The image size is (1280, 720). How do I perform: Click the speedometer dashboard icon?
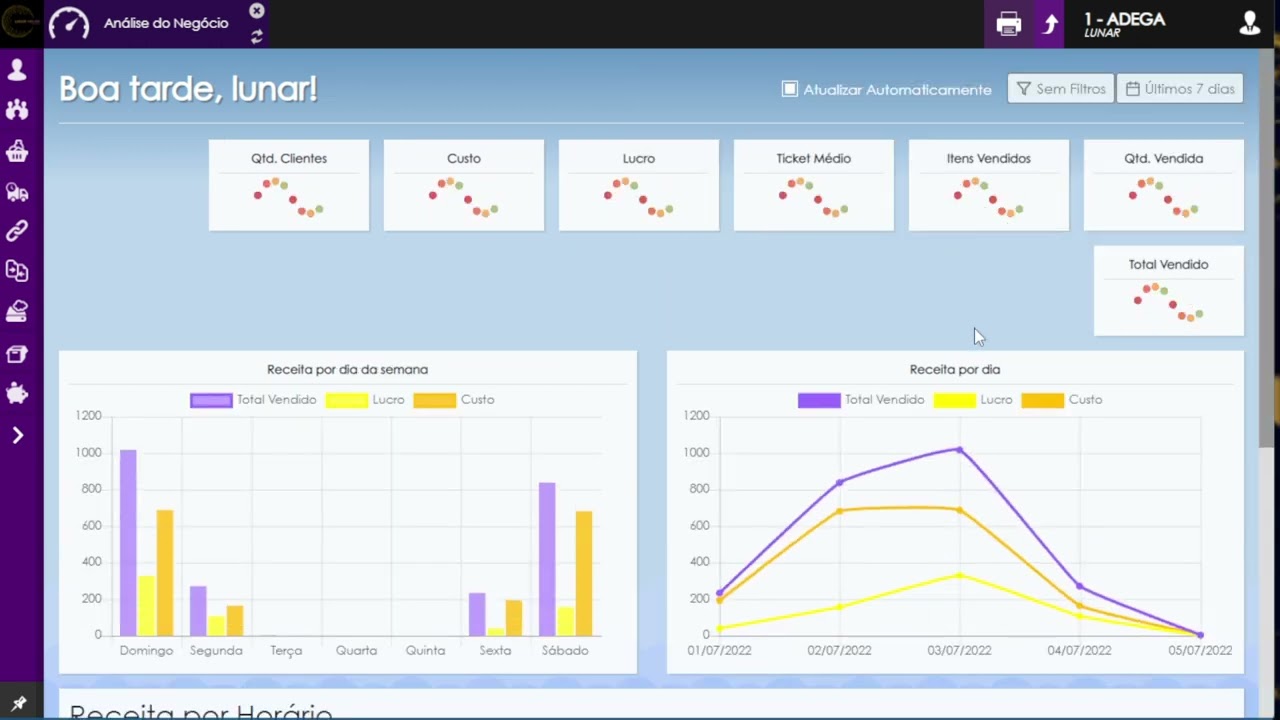point(69,23)
